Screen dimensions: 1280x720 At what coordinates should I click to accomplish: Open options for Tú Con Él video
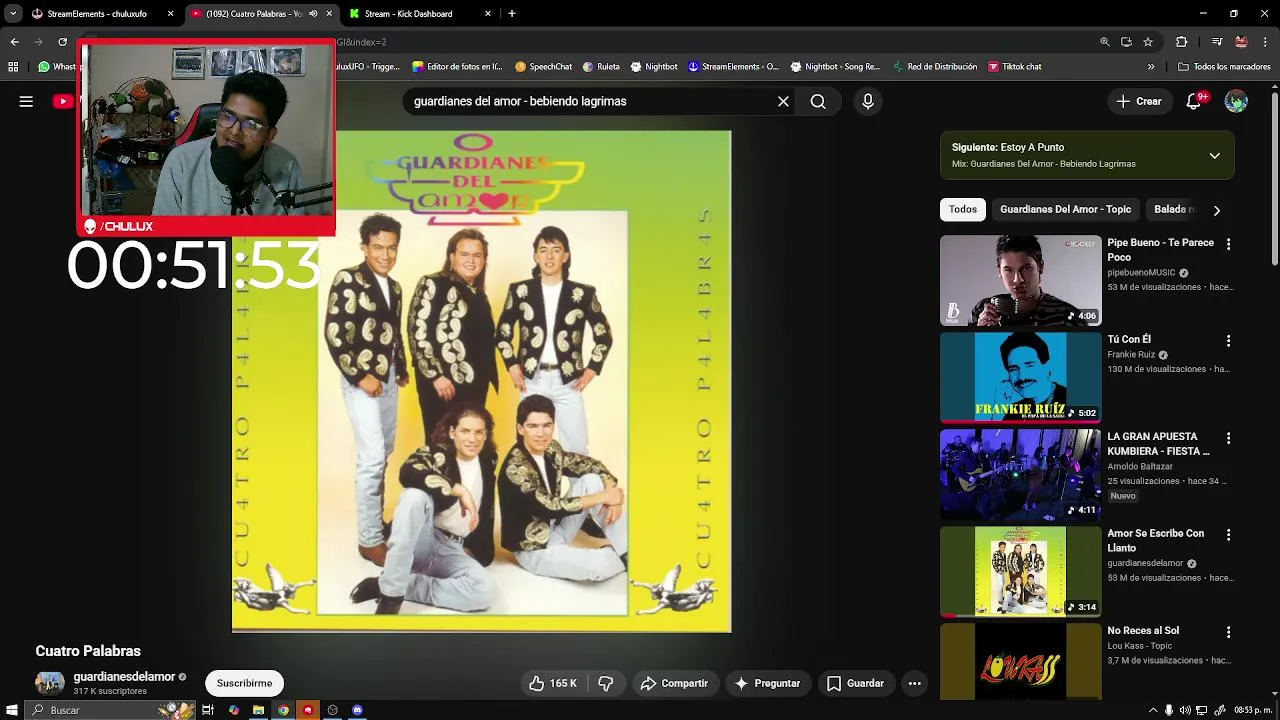pyautogui.click(x=1228, y=341)
